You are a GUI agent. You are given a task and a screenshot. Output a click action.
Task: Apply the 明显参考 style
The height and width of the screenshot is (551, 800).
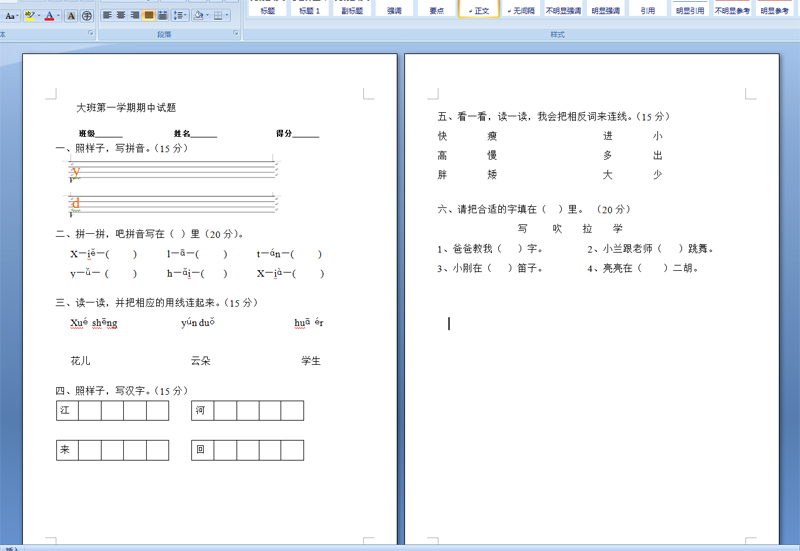(x=774, y=9)
